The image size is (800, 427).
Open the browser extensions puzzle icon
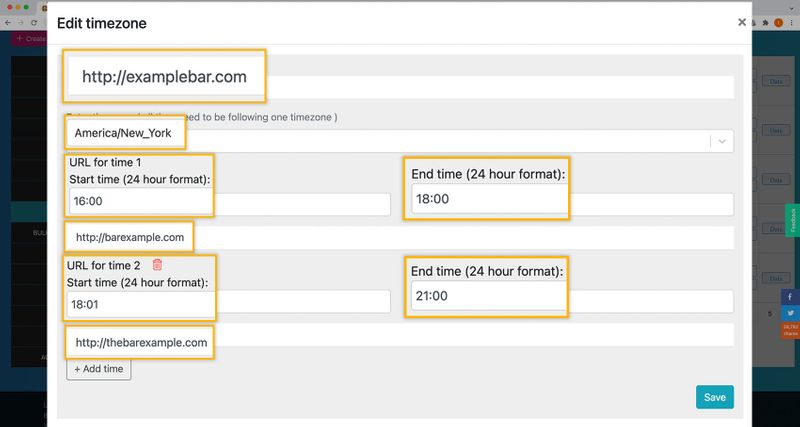[x=766, y=21]
